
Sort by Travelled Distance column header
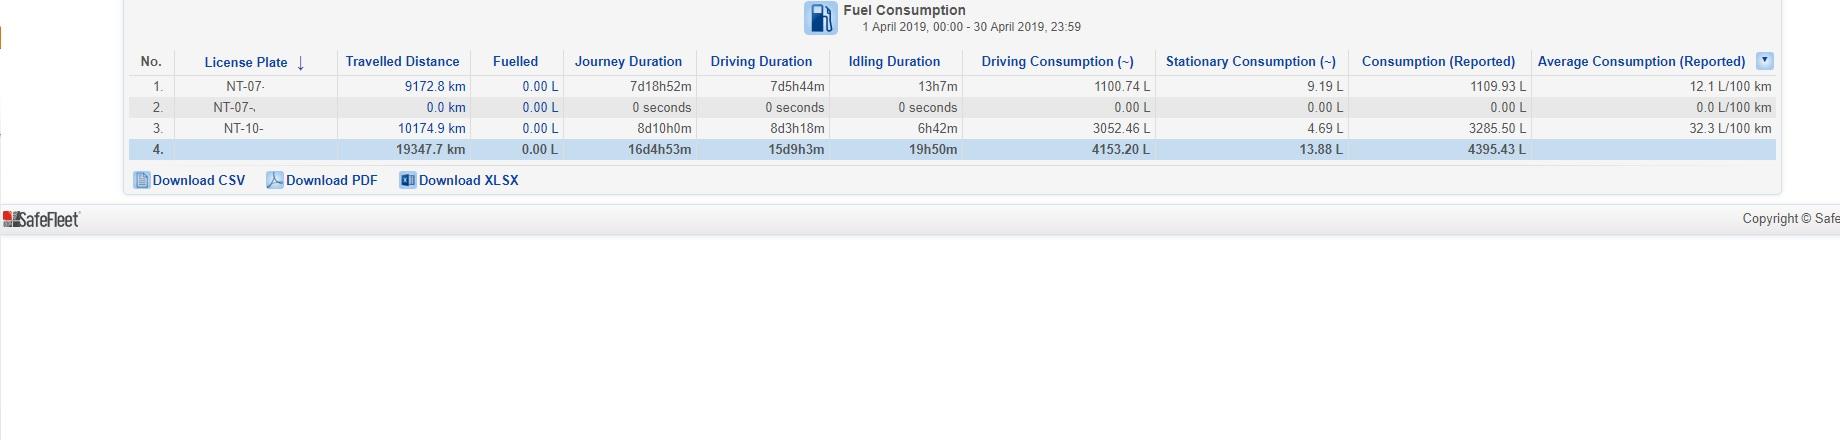(x=402, y=62)
